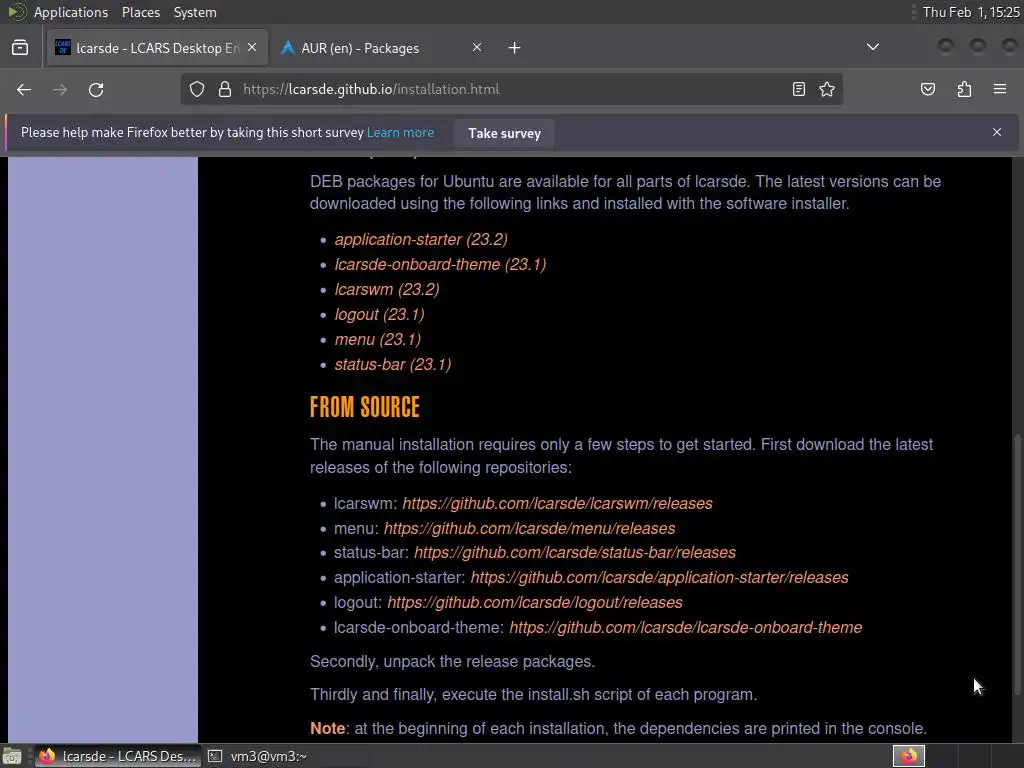Open Firefox View recent browsing icon

[20, 48]
